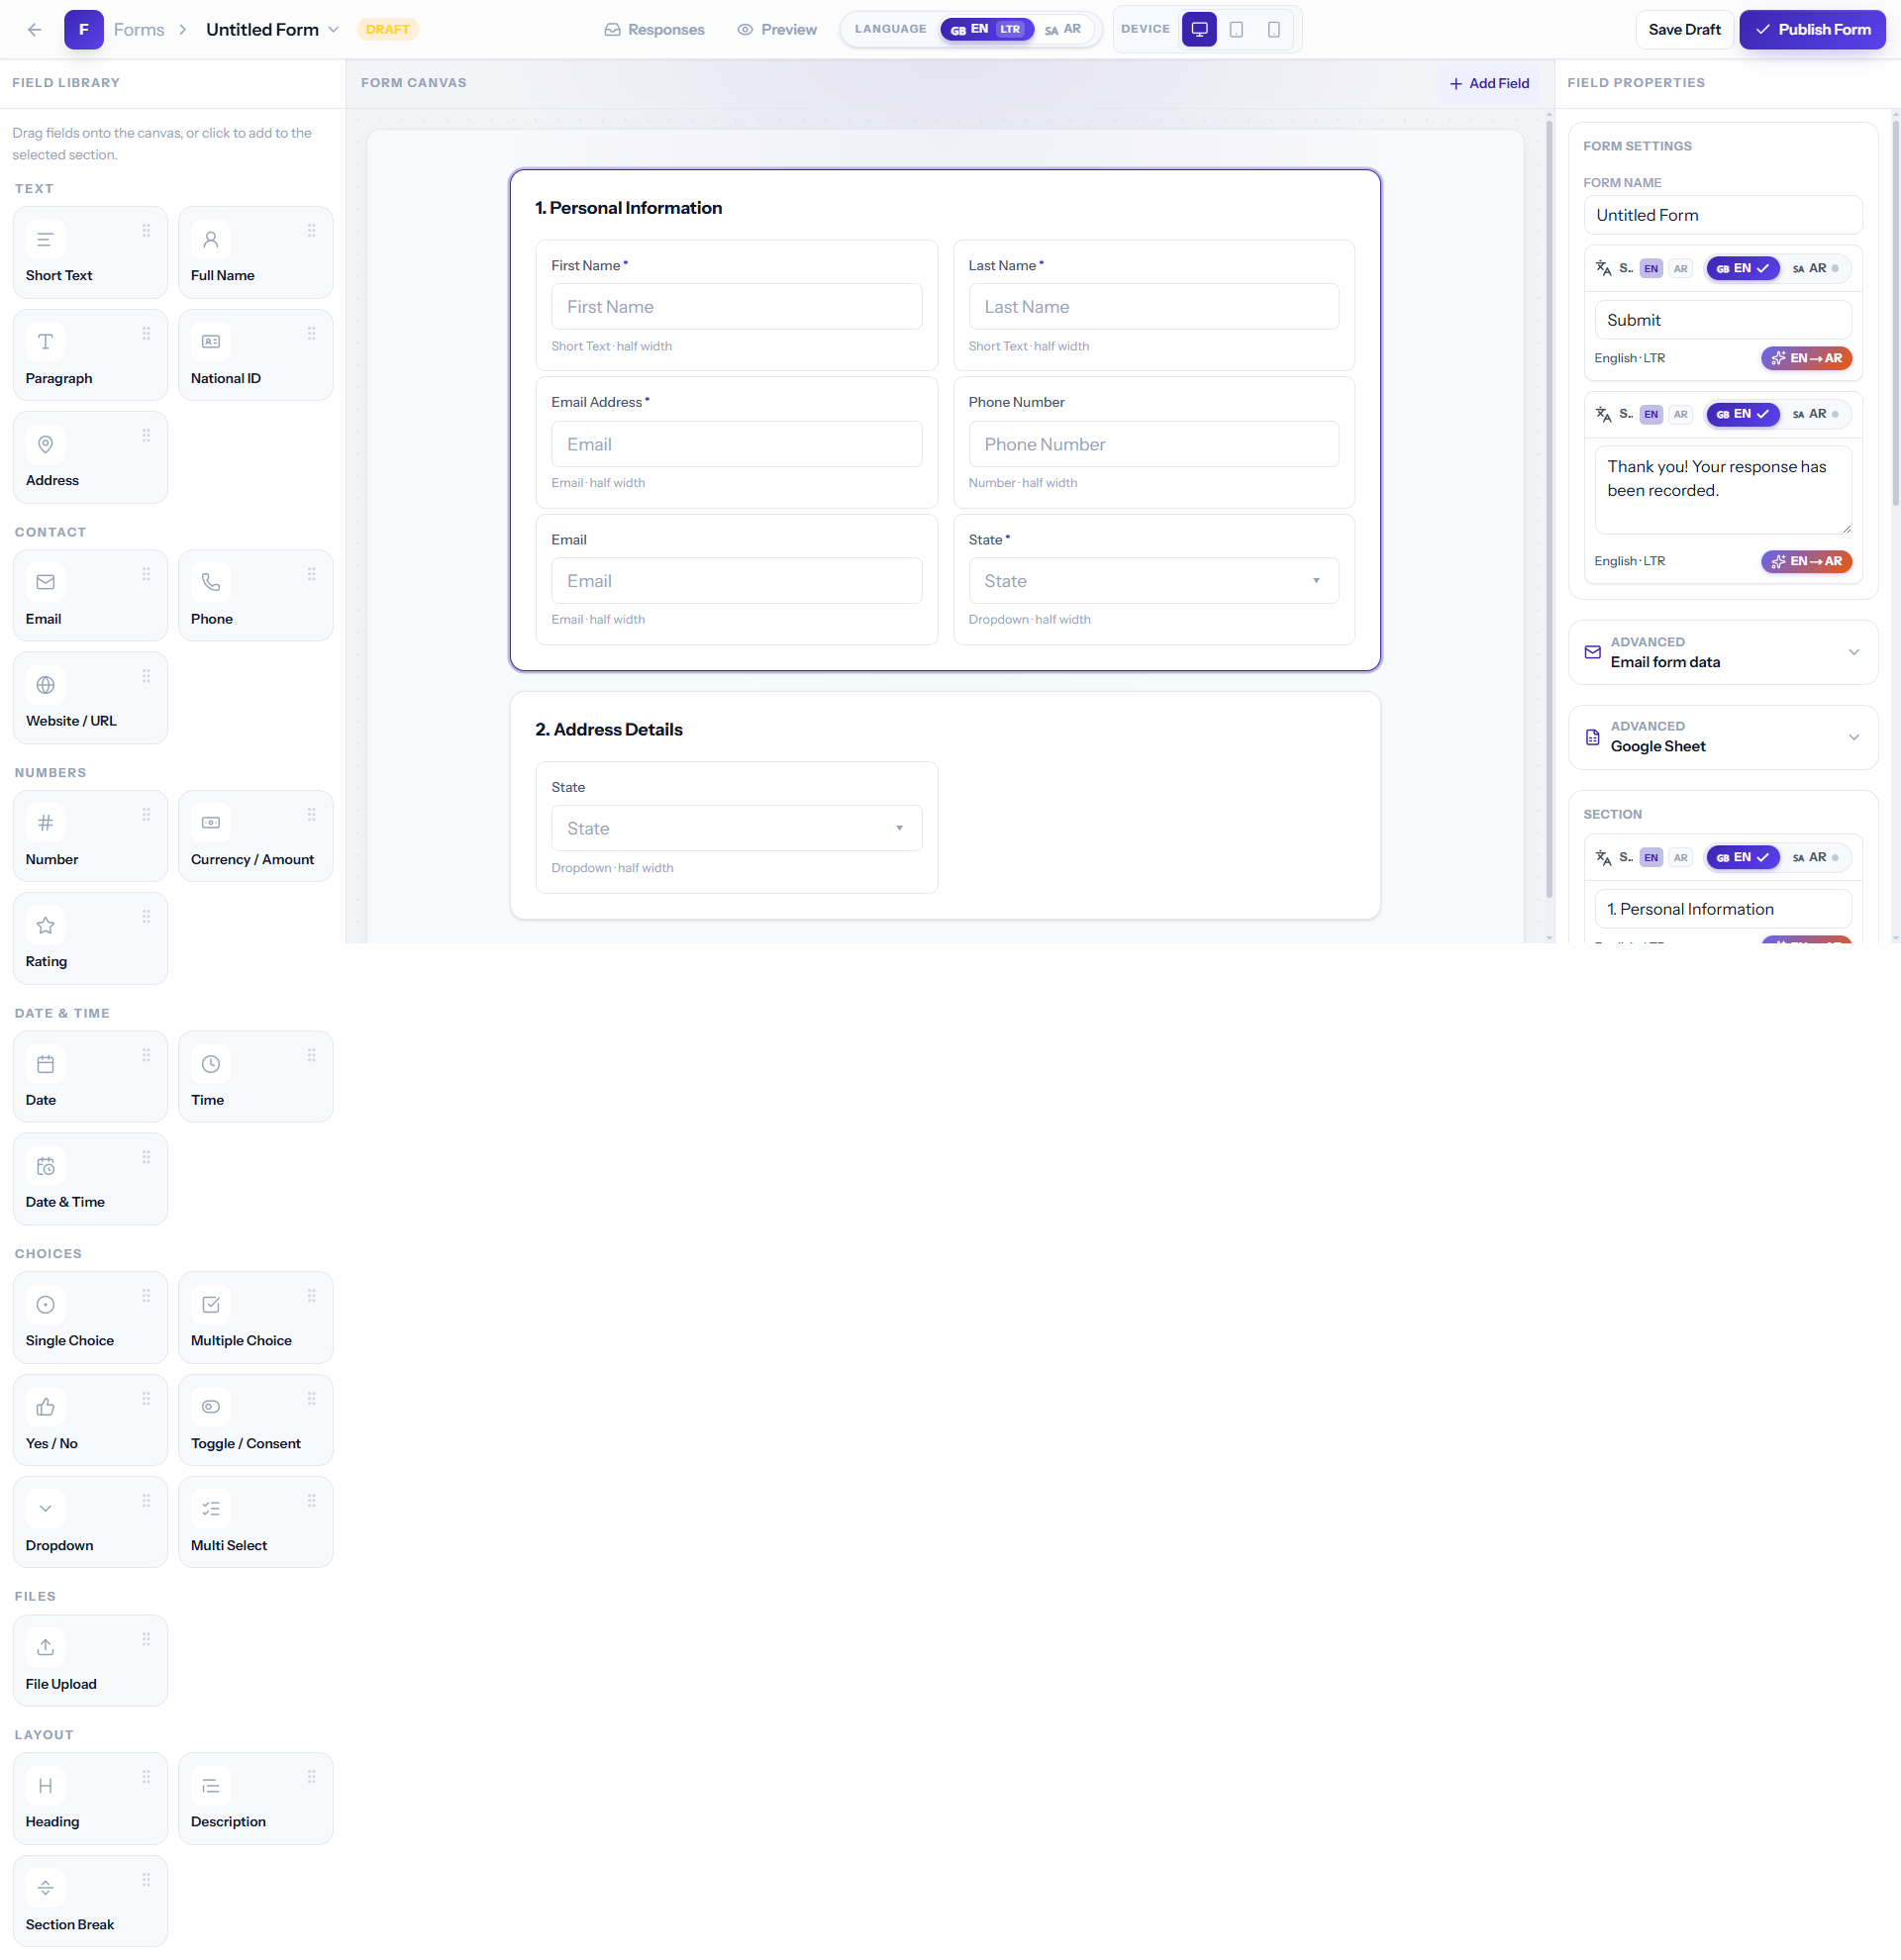Switch Submit button text language to AR
The width and height of the screenshot is (1901, 1960).
point(1815,268)
